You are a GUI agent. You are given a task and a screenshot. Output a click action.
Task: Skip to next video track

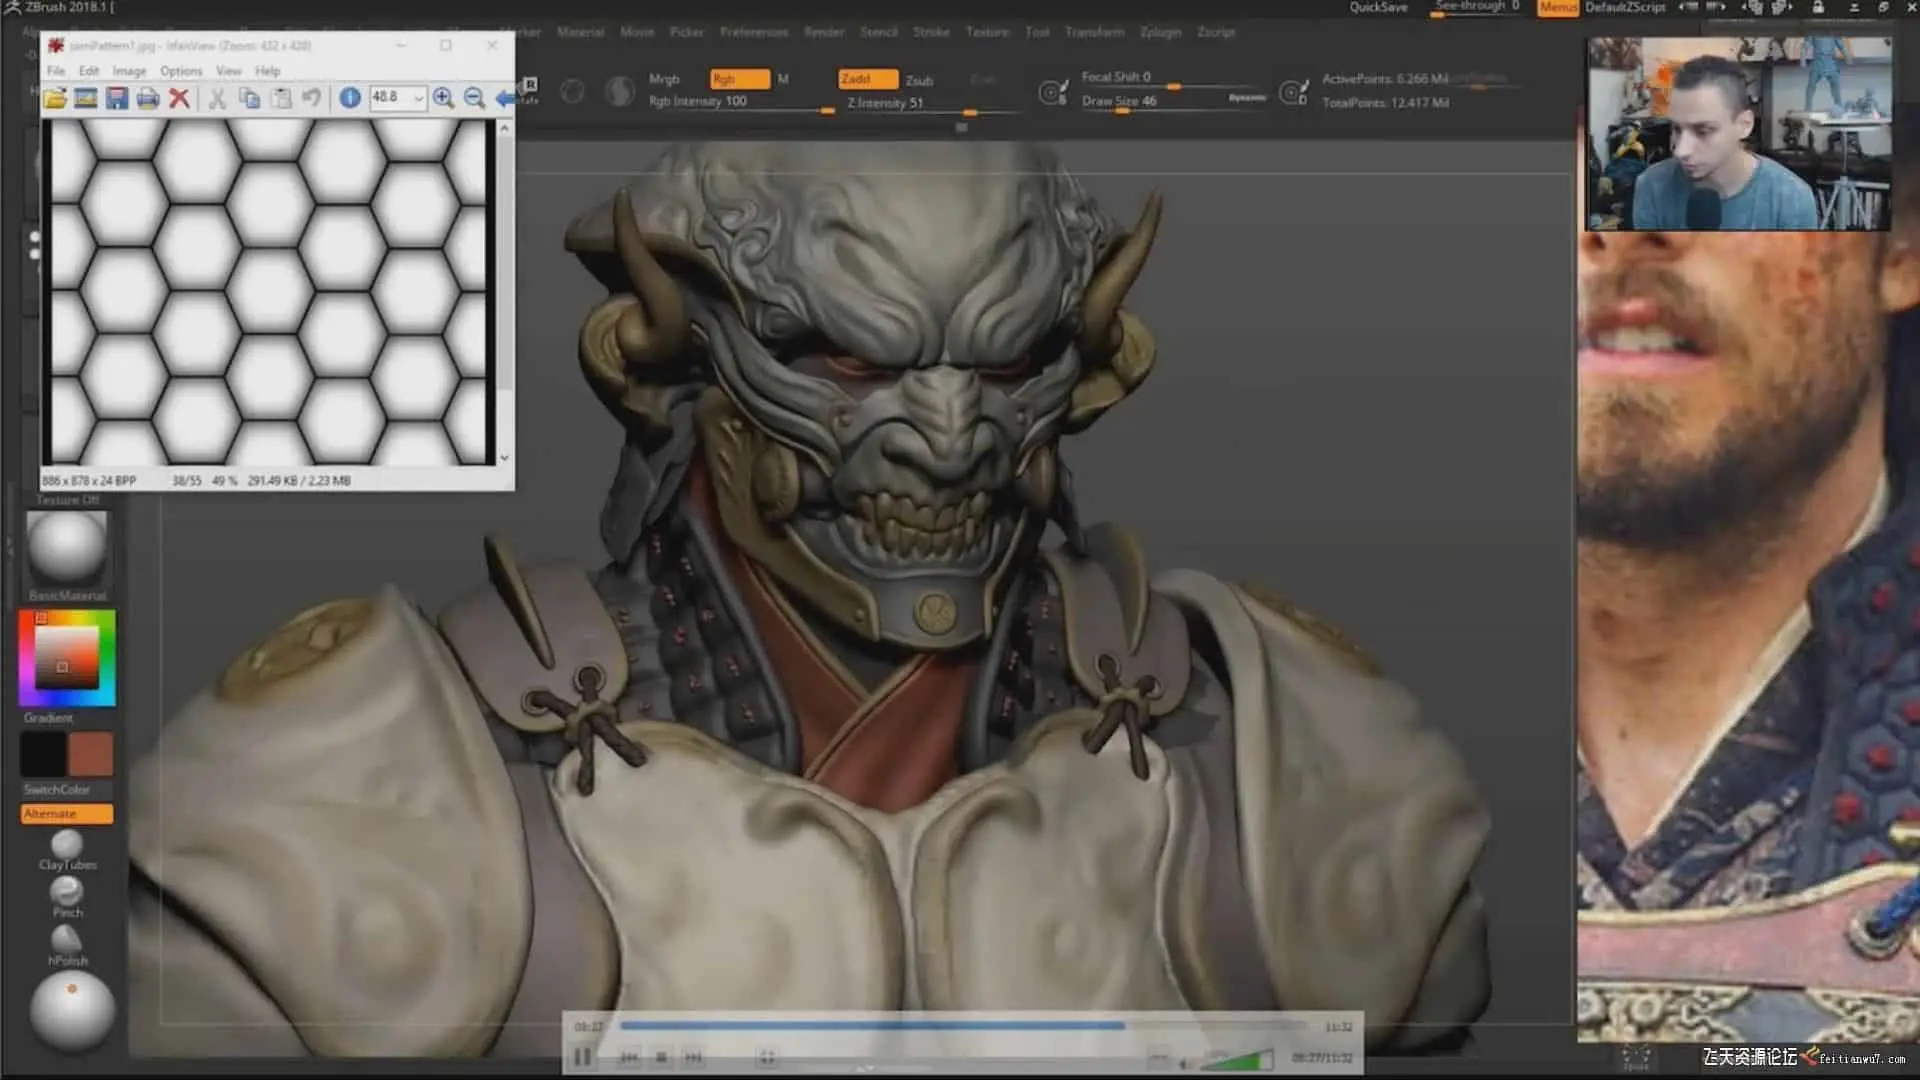[x=693, y=1057]
